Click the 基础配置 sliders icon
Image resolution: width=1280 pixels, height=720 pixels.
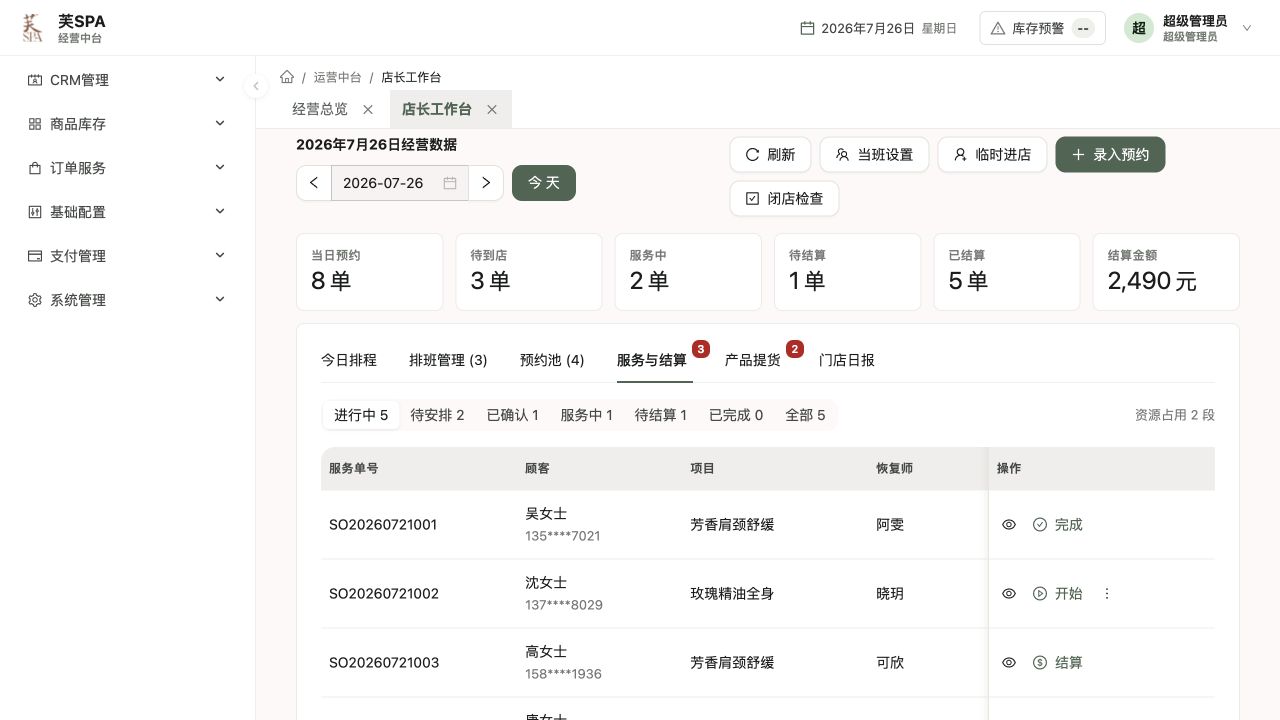click(x=35, y=212)
